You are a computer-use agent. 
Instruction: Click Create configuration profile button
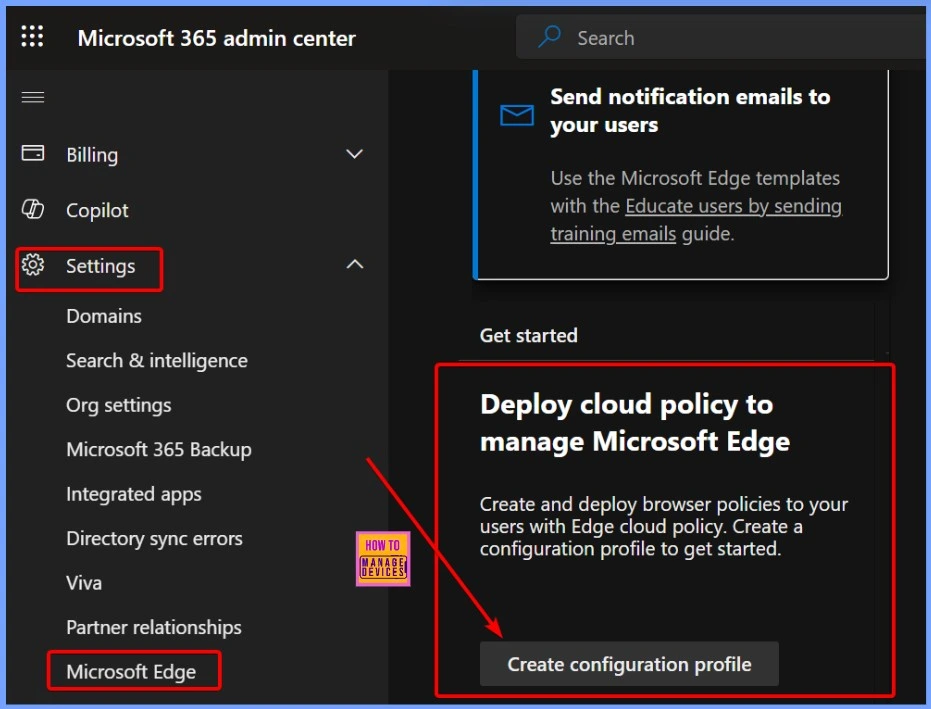point(629,664)
